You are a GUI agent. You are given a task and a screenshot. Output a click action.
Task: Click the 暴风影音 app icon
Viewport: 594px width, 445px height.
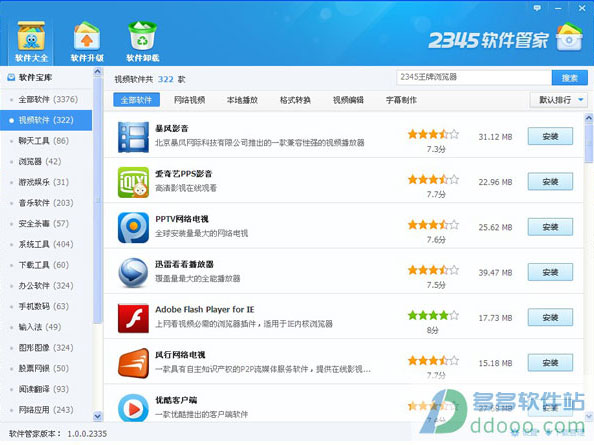click(133, 137)
